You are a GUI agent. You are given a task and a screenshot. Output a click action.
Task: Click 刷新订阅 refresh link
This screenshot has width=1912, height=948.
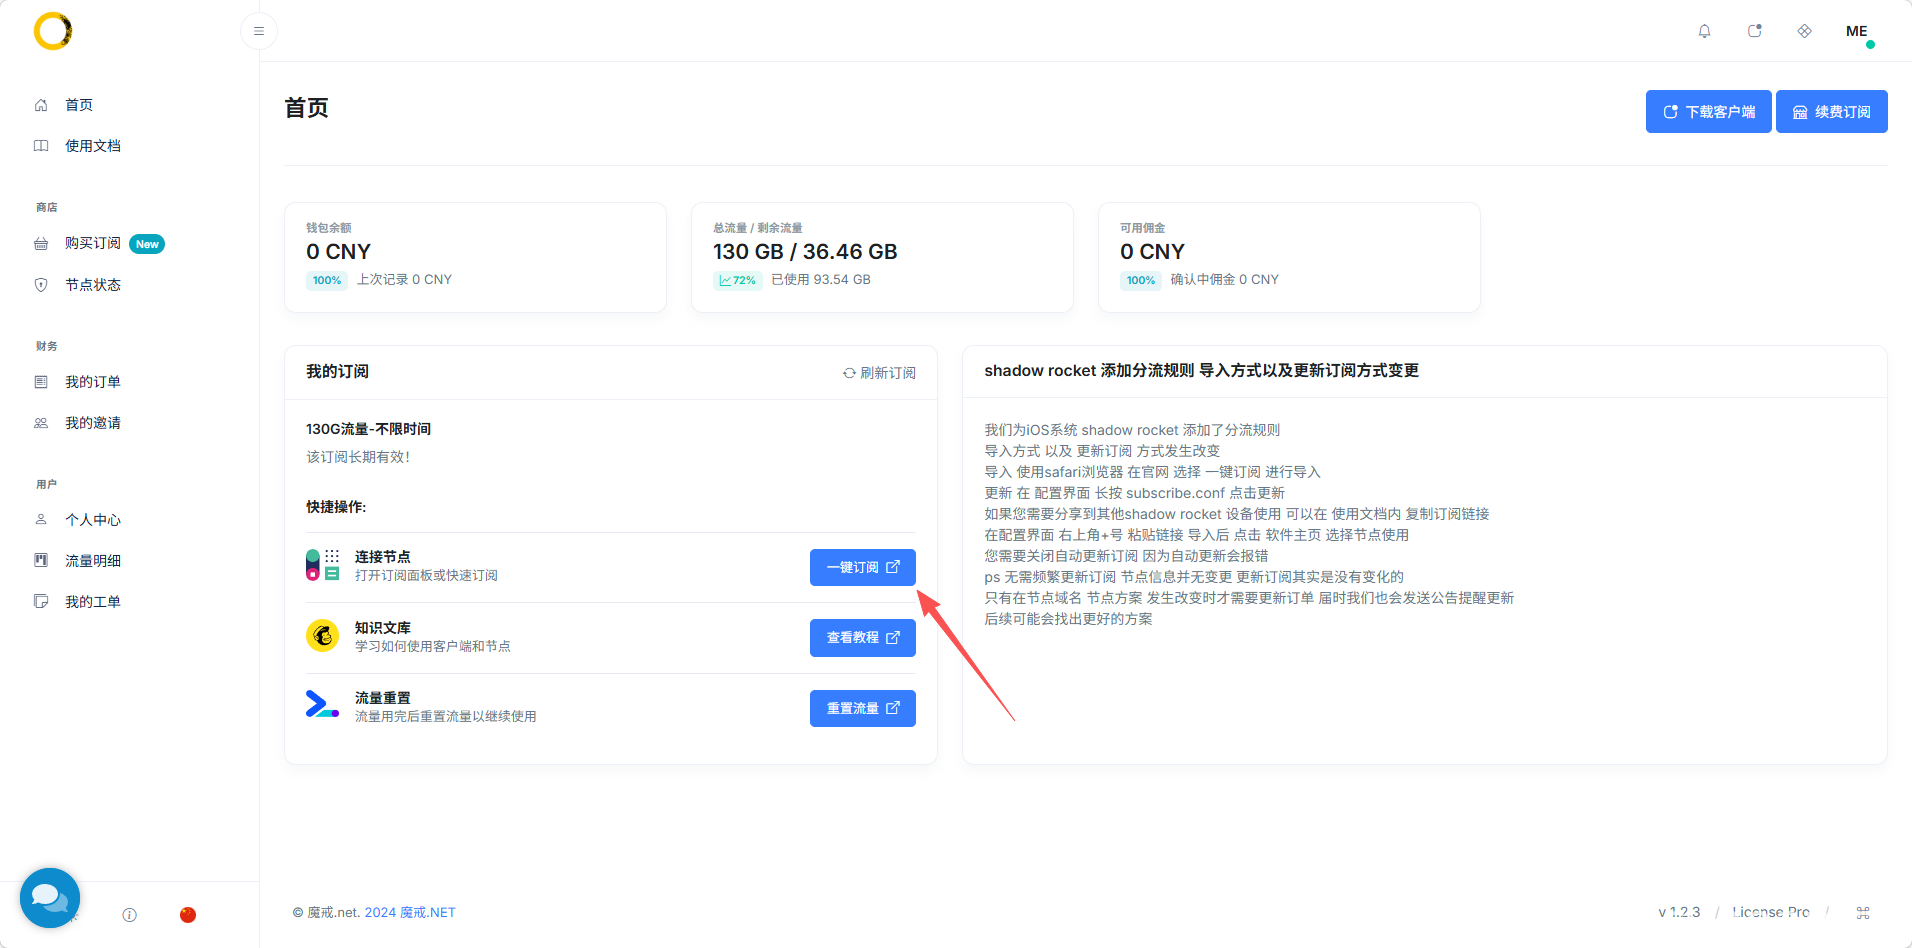(879, 373)
